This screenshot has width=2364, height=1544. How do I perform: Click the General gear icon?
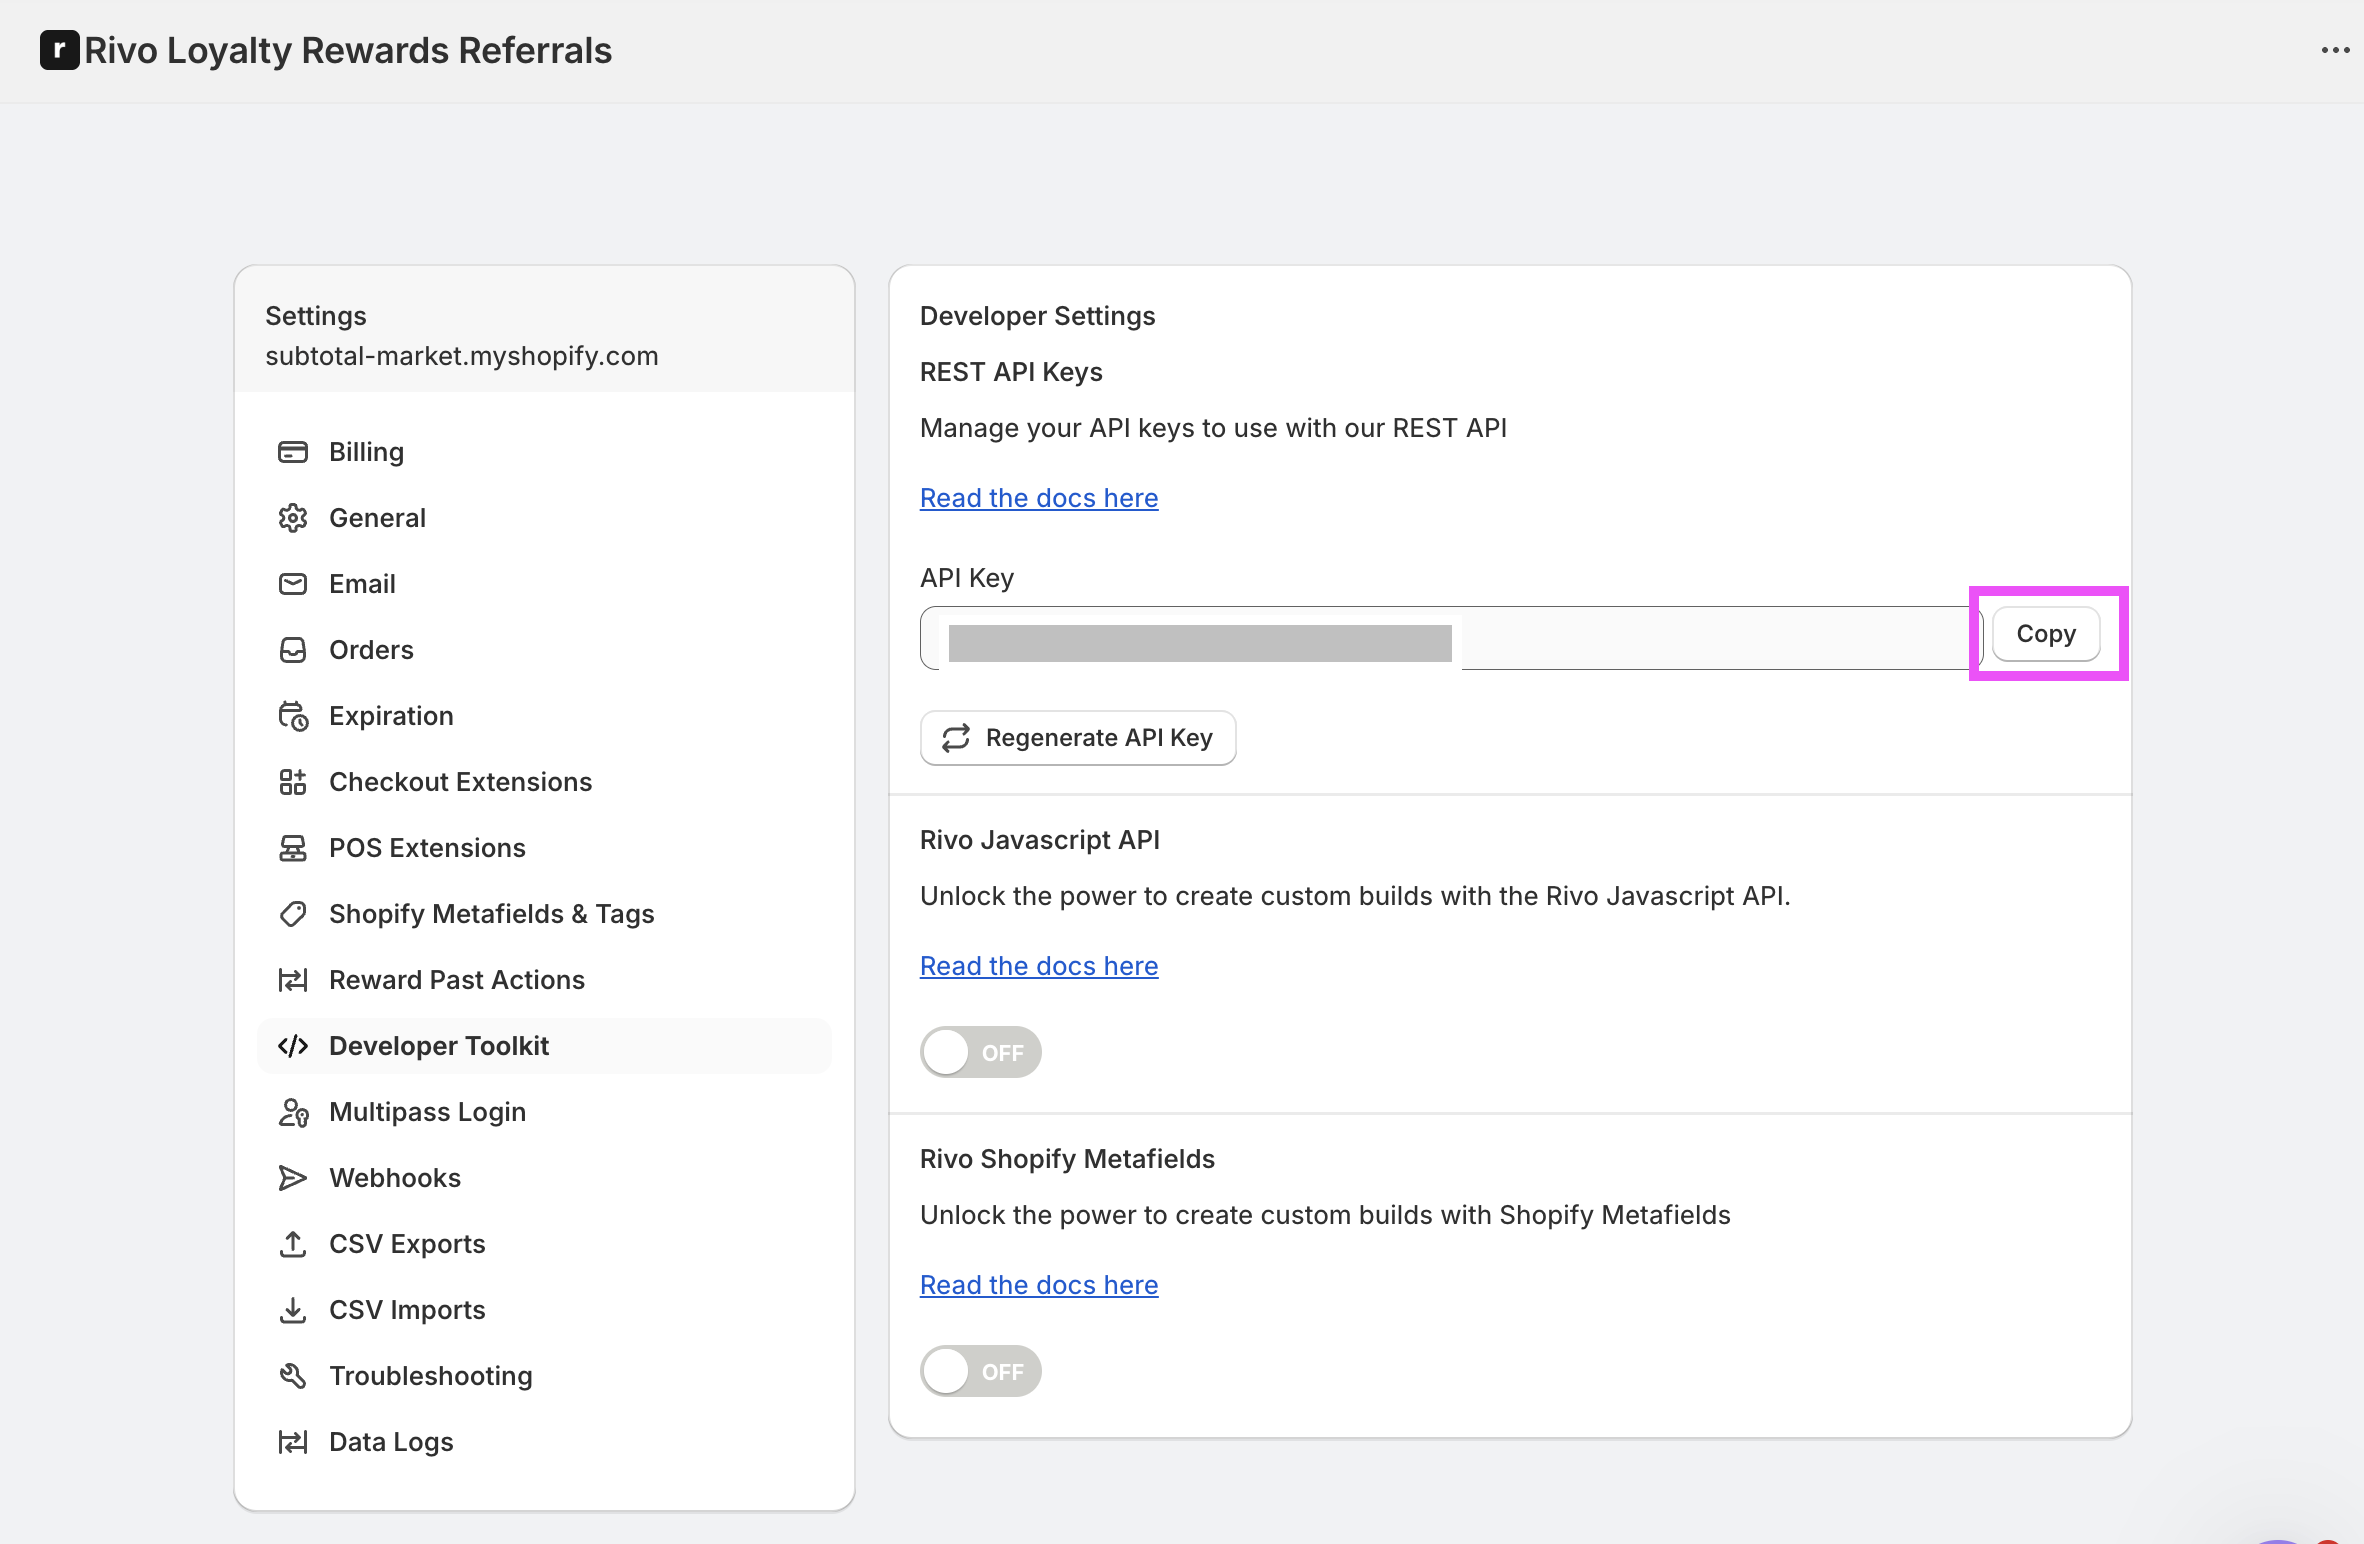point(292,518)
